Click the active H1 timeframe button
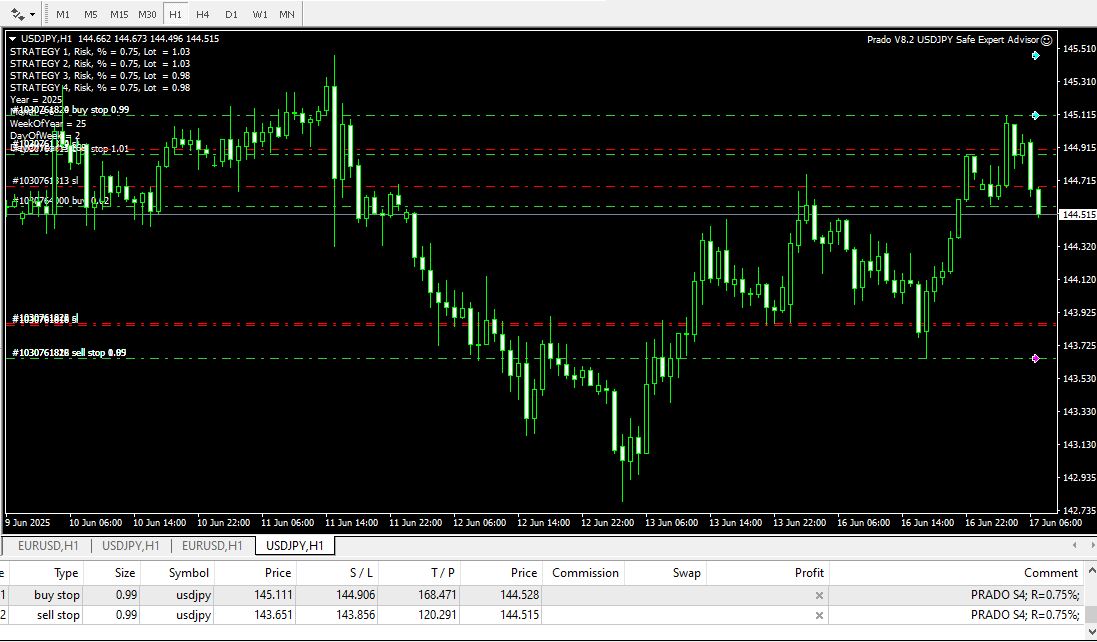1097x642 pixels. 176,14
